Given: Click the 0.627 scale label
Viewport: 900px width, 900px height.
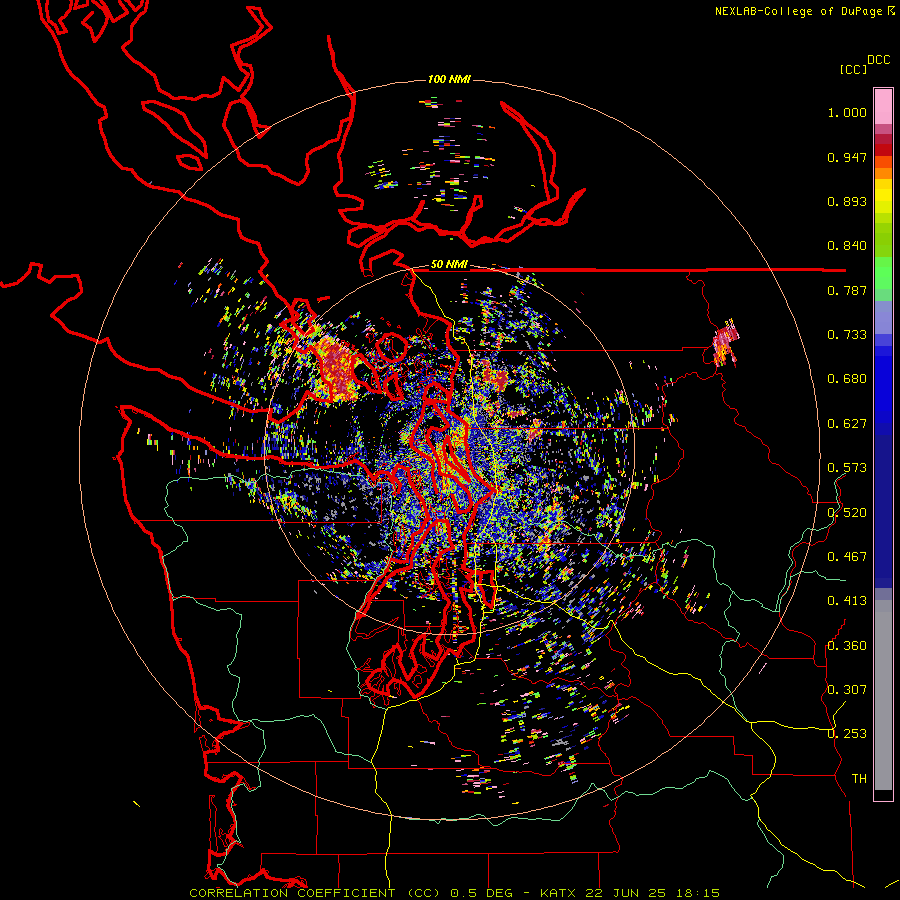Looking at the screenshot, I should pos(847,424).
